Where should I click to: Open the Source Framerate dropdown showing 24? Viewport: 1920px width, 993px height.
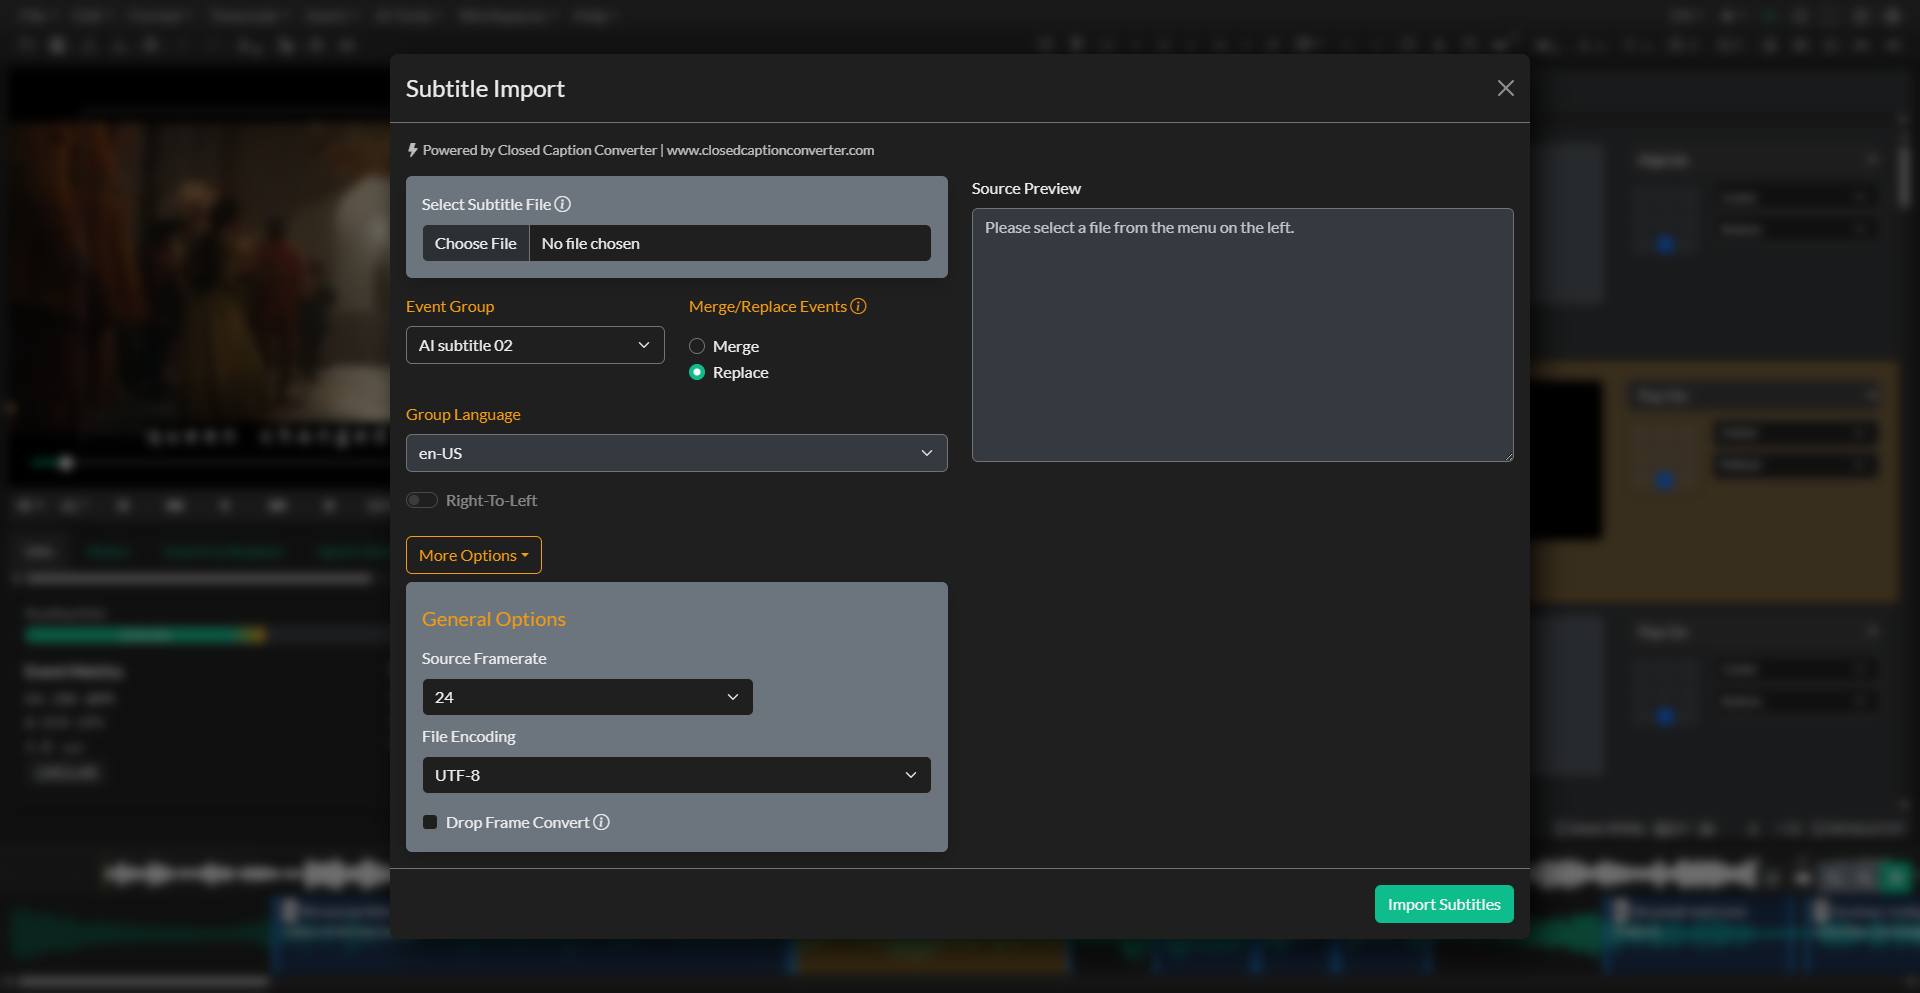pyautogui.click(x=587, y=697)
